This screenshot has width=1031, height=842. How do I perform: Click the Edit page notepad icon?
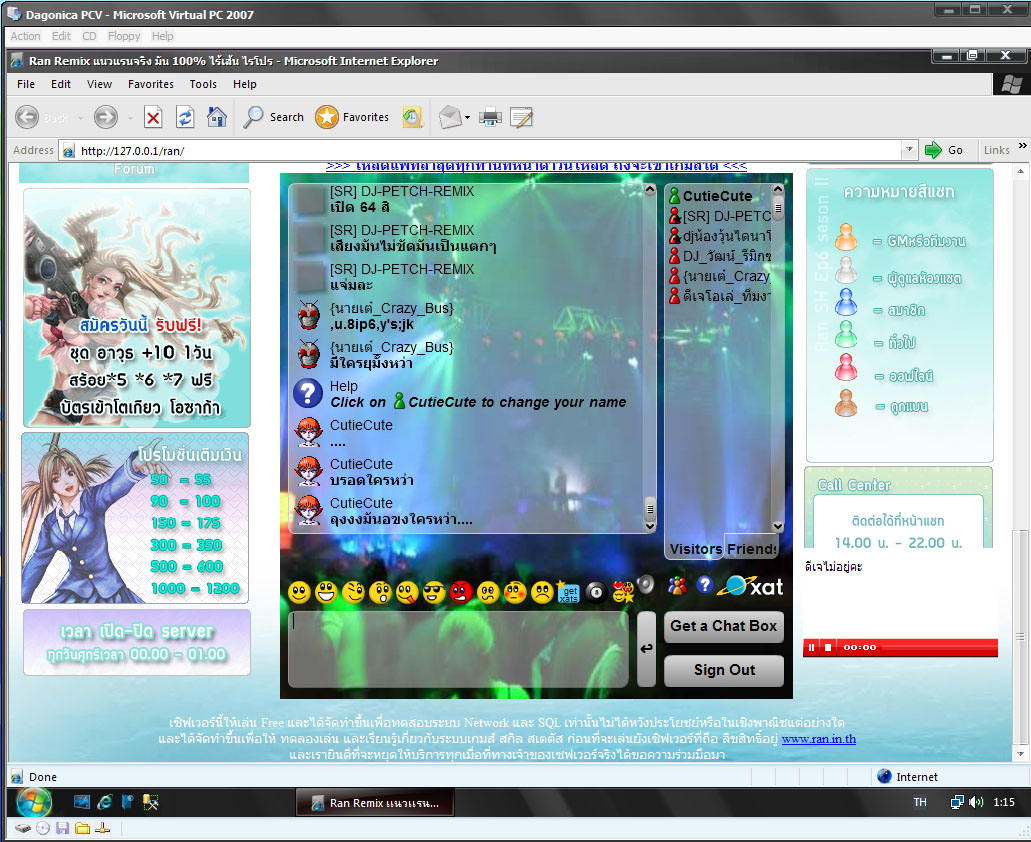(521, 118)
